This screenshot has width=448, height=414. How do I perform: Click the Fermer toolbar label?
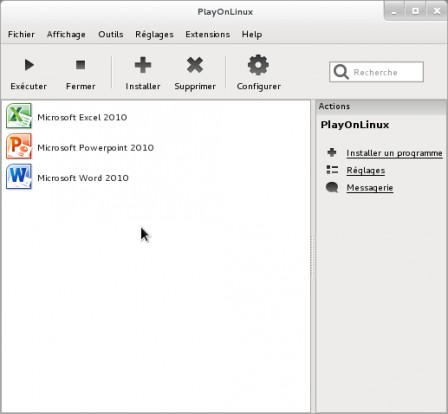coord(81,86)
